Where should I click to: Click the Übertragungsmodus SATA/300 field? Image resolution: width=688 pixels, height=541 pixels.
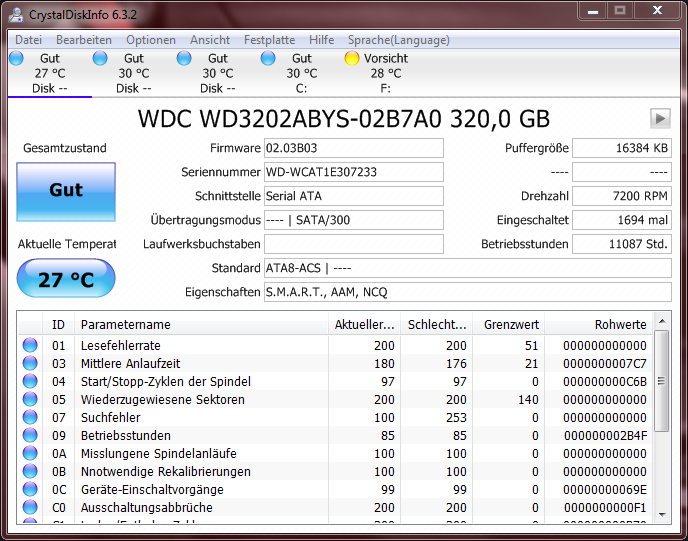[x=354, y=220]
